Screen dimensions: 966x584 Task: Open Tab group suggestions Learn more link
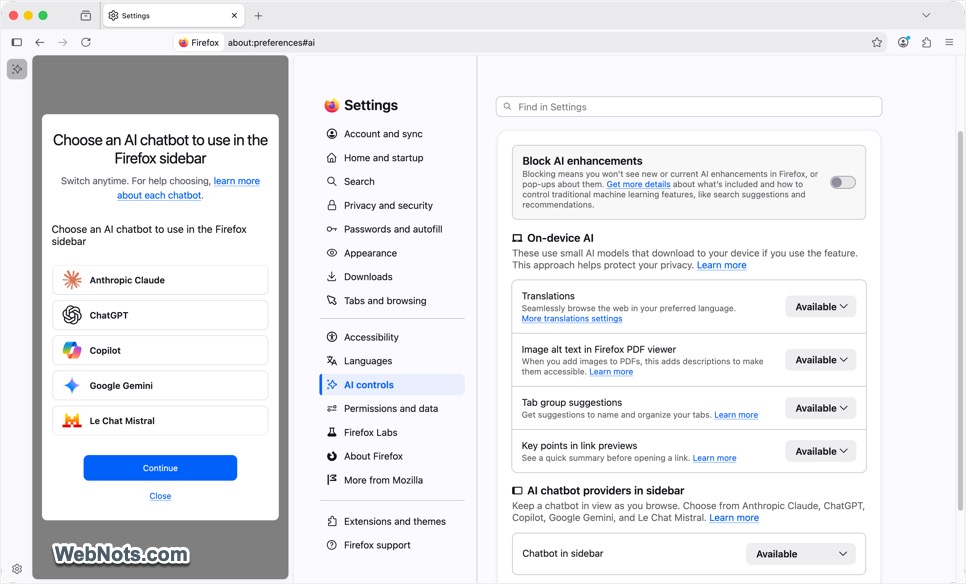pyautogui.click(x=736, y=415)
